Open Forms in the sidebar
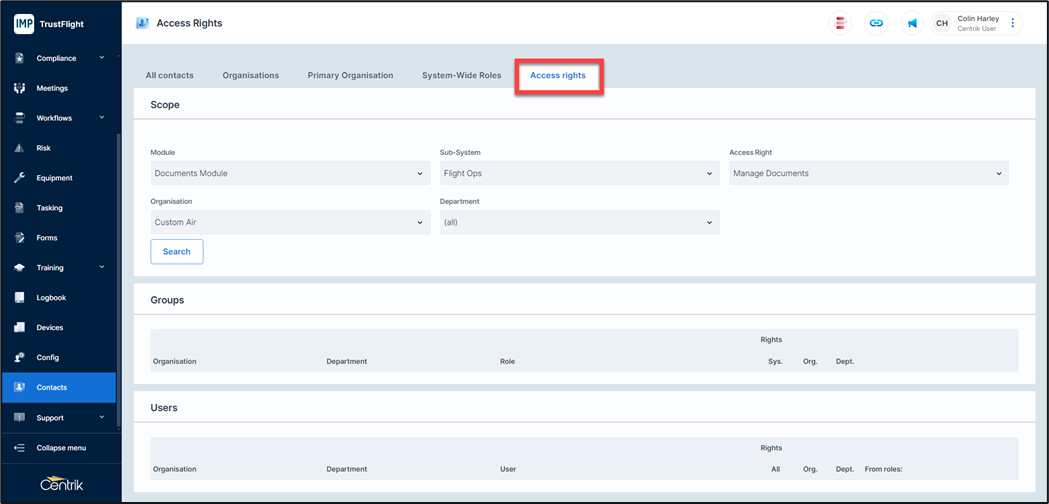1049x504 pixels. 46,238
